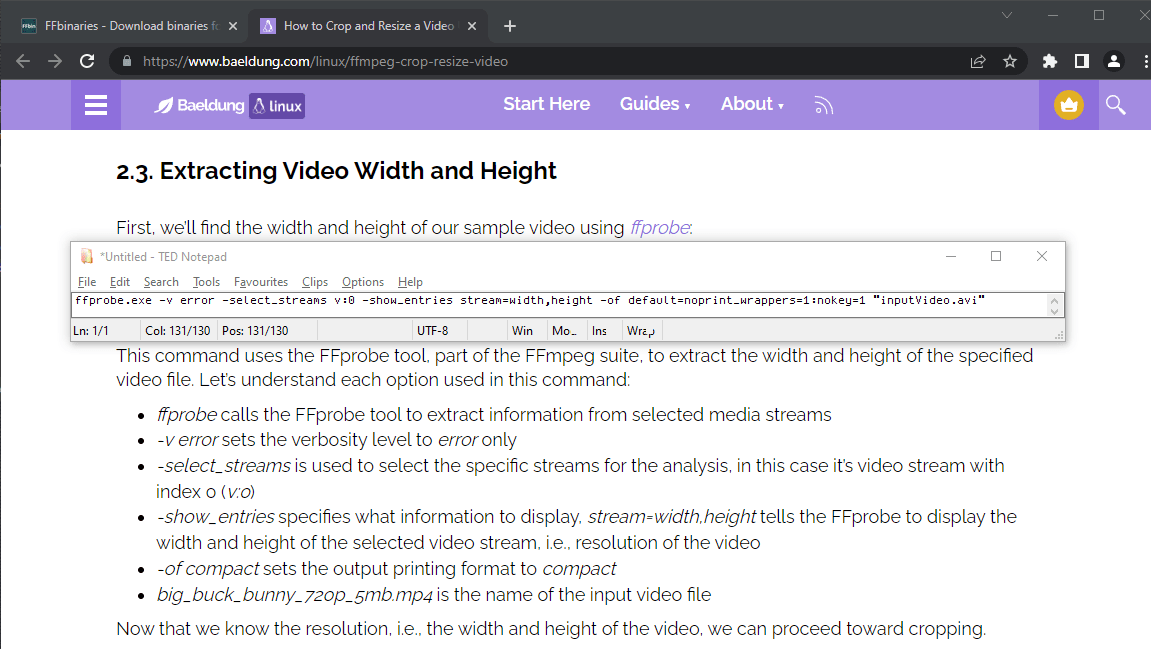Expand the About dropdown menu

[x=752, y=104]
